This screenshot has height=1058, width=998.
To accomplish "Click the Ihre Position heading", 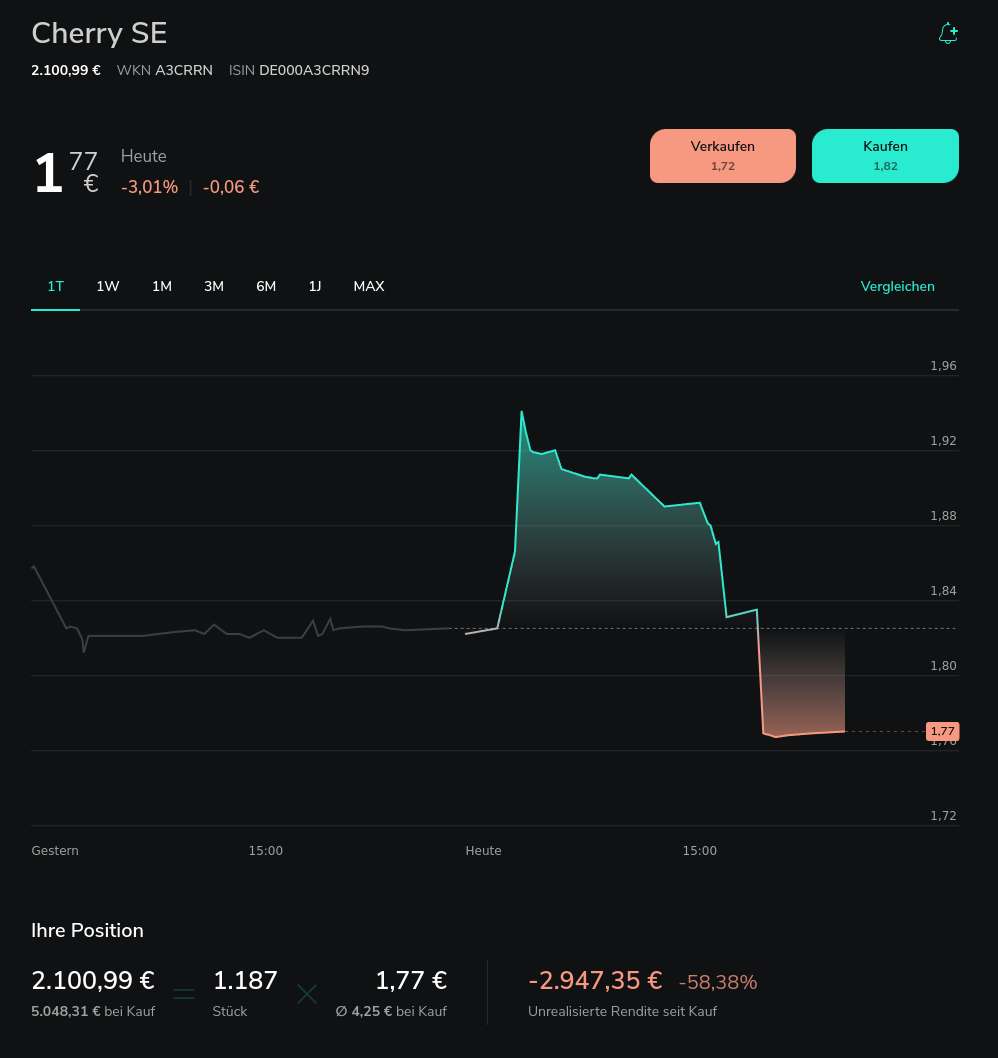I will click(88, 930).
